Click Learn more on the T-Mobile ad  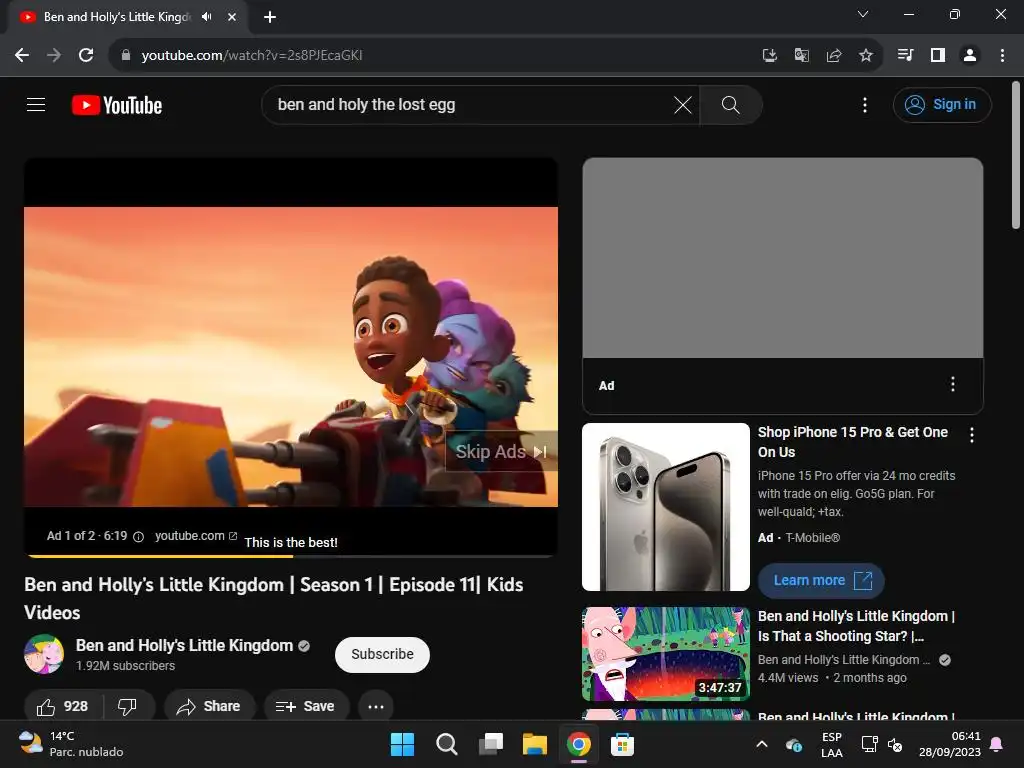tap(821, 580)
